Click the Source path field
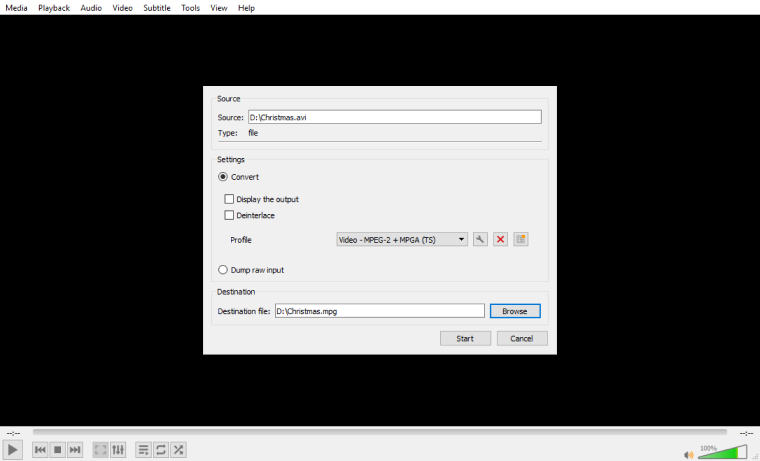This screenshot has height=461, width=760. click(395, 117)
